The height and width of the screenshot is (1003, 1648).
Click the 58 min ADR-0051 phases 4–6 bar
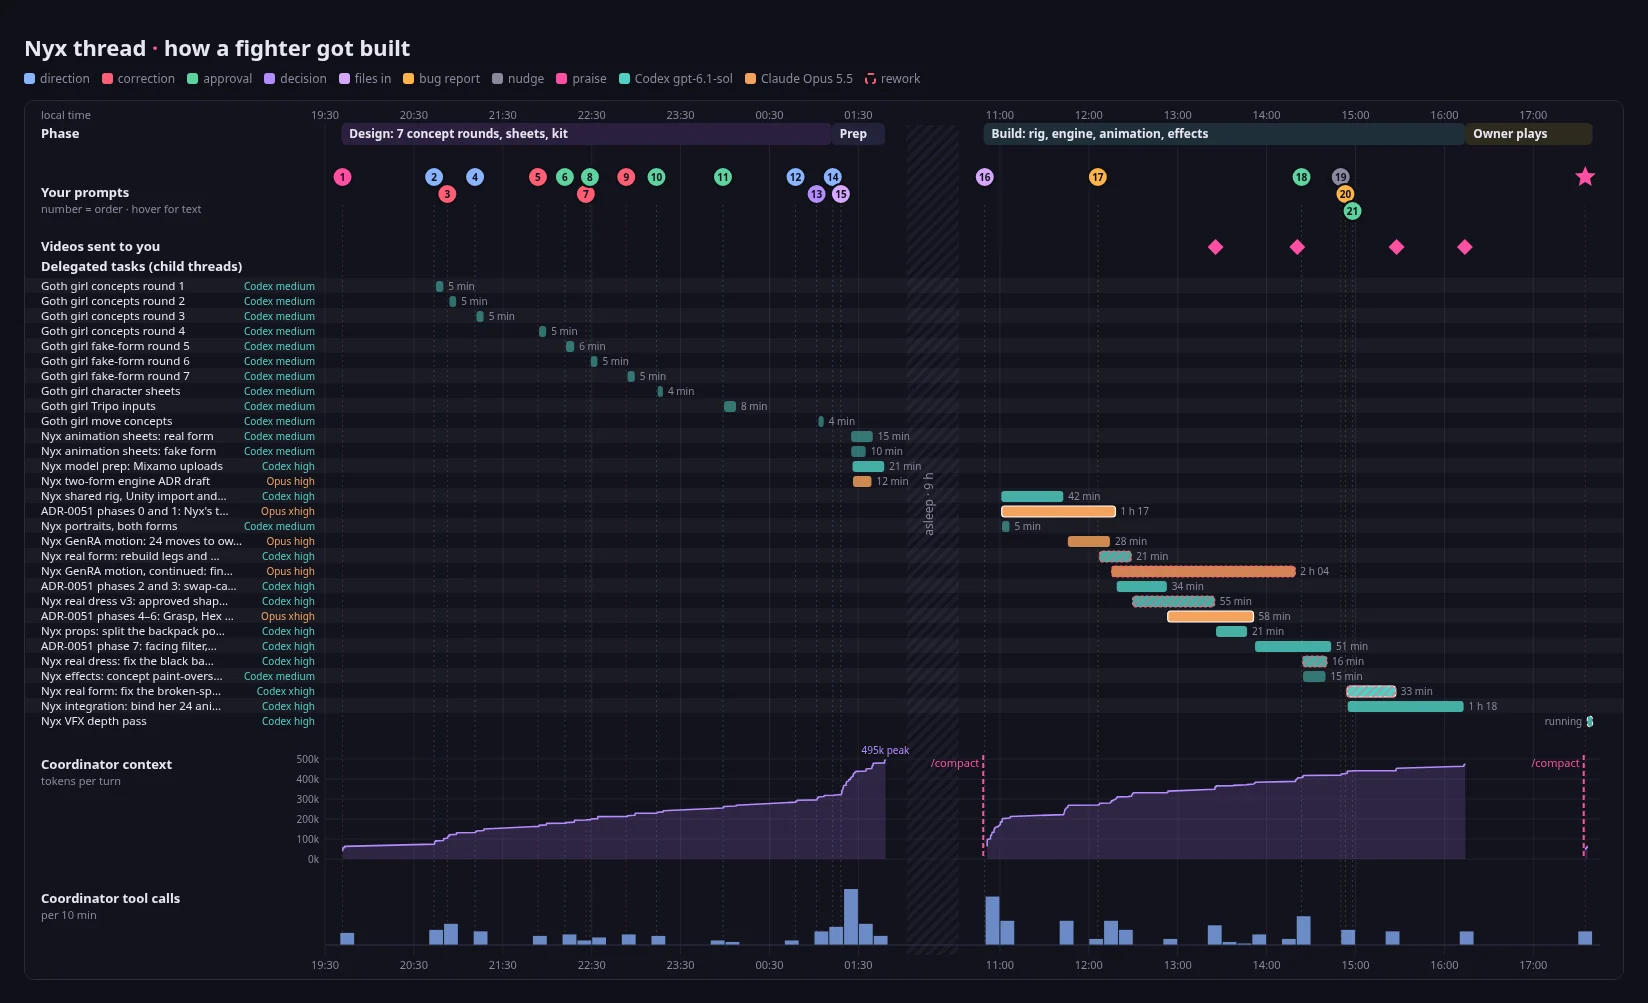tap(1210, 616)
